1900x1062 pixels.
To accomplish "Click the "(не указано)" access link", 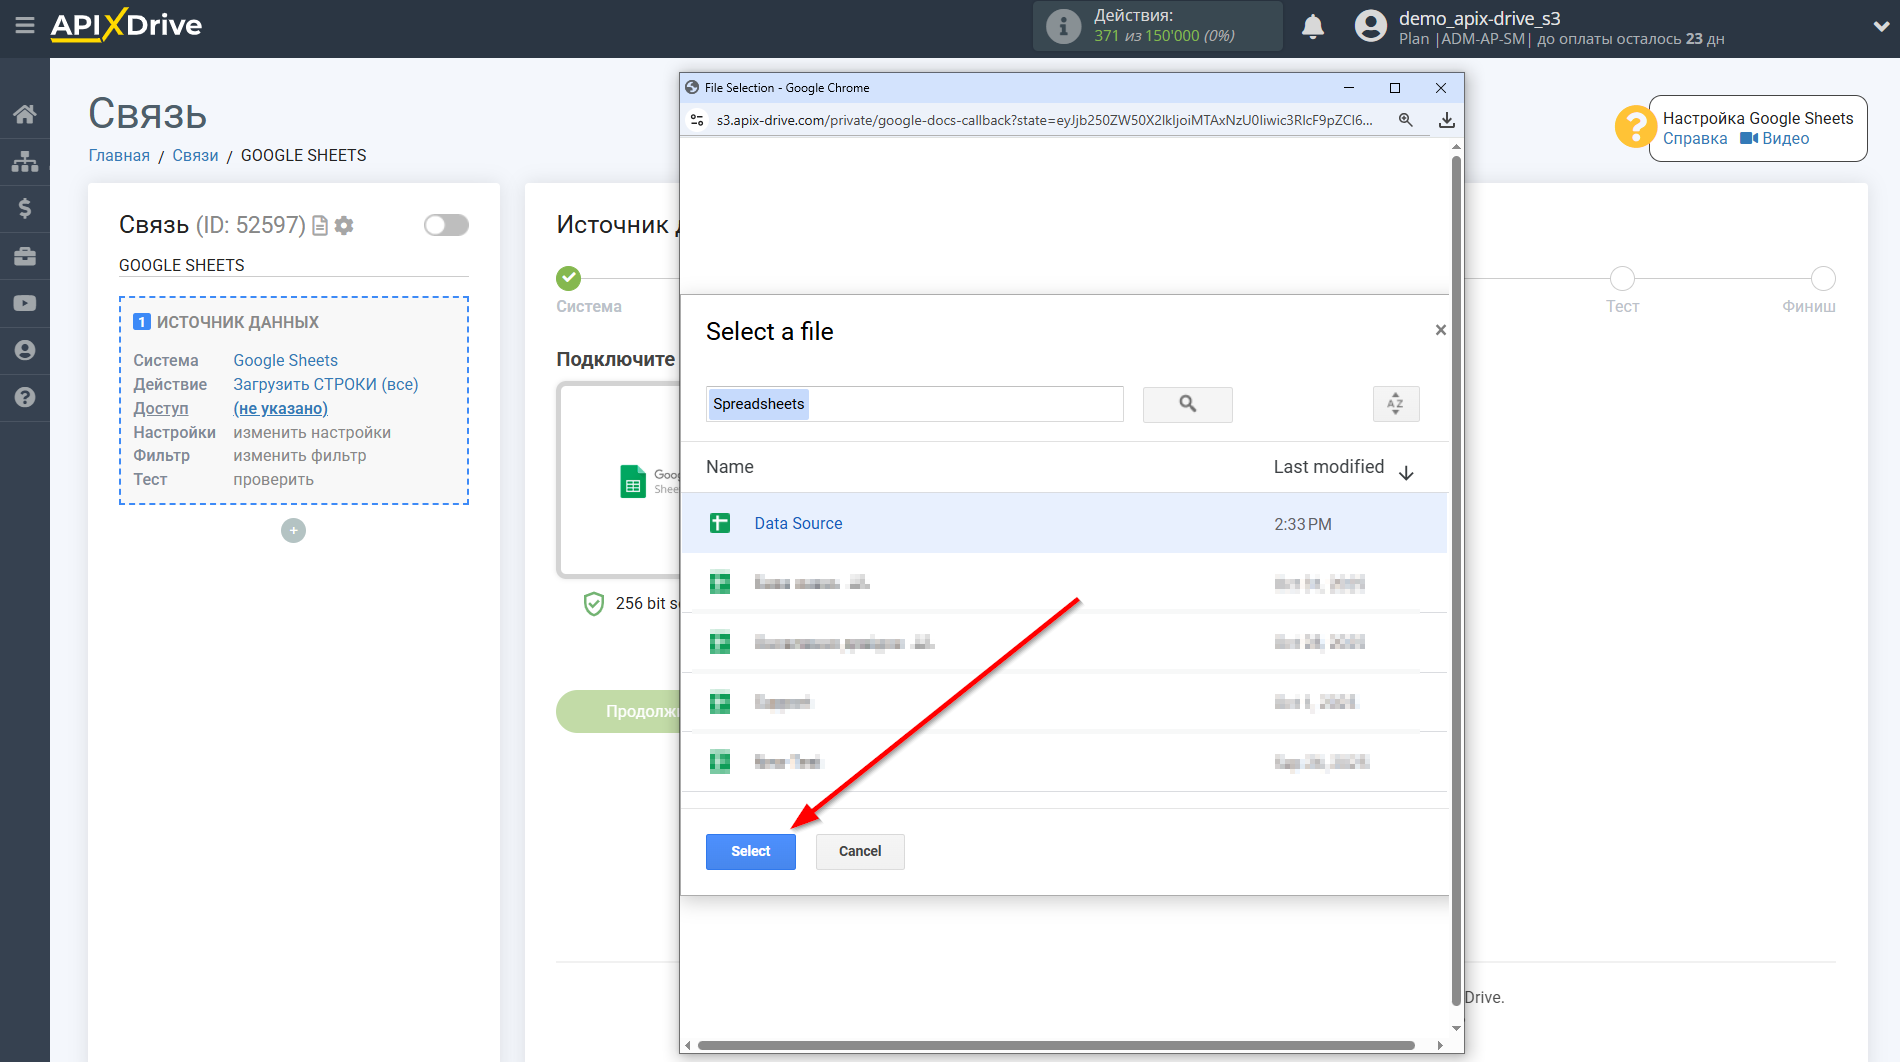I will (280, 408).
